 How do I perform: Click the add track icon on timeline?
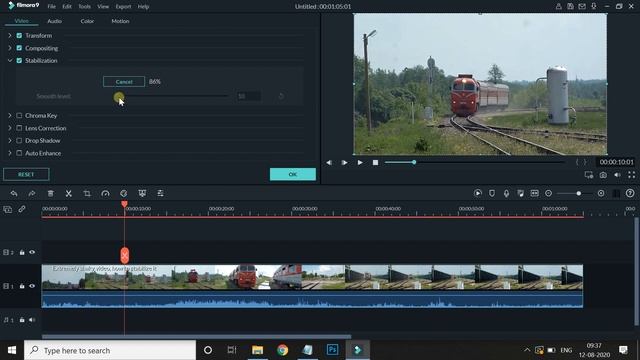click(x=7, y=209)
